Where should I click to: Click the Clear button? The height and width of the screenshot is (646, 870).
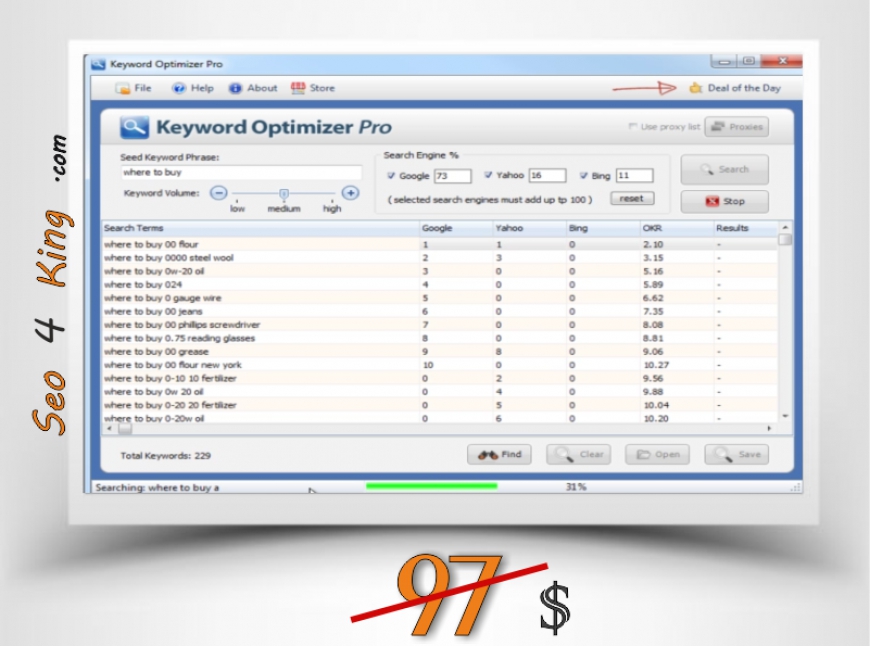point(579,455)
